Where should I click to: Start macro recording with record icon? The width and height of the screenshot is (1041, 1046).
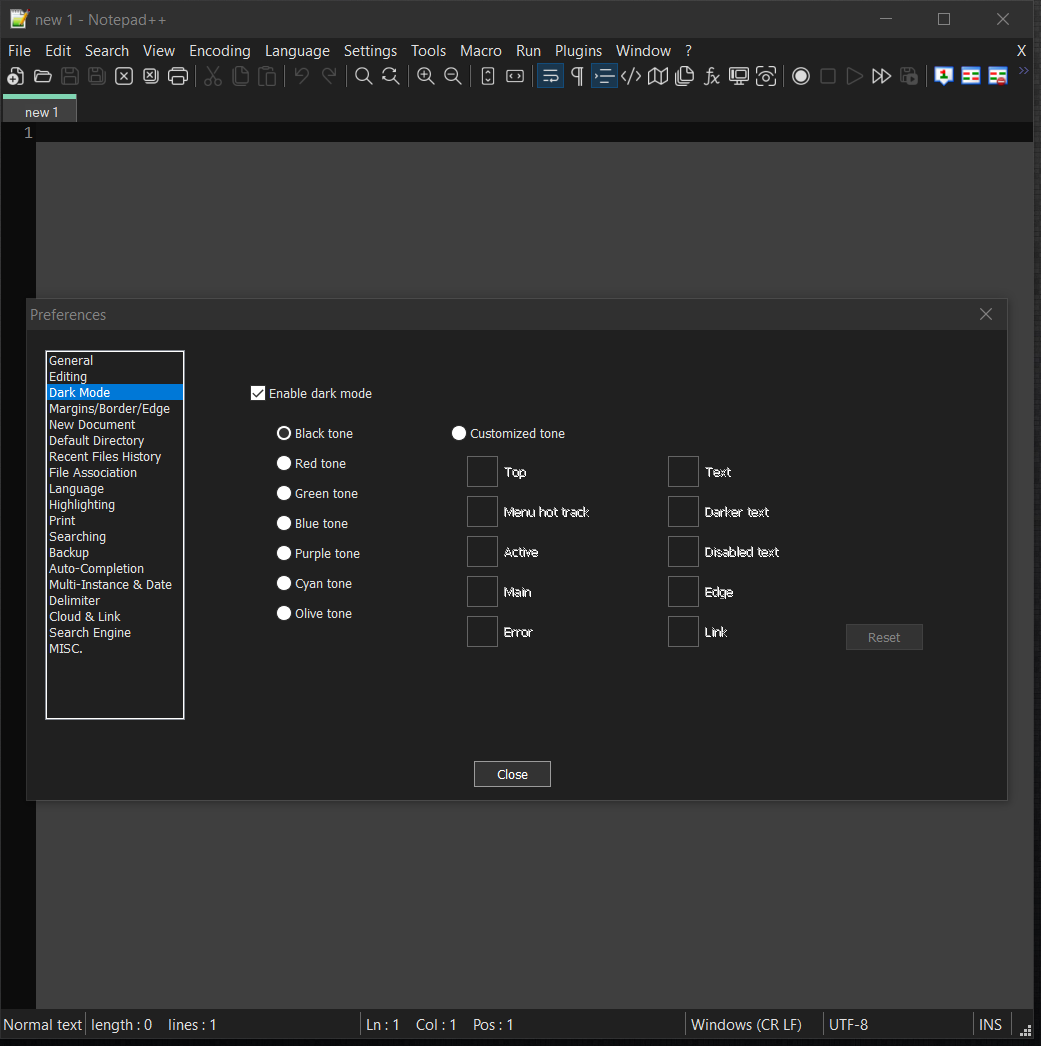[801, 77]
